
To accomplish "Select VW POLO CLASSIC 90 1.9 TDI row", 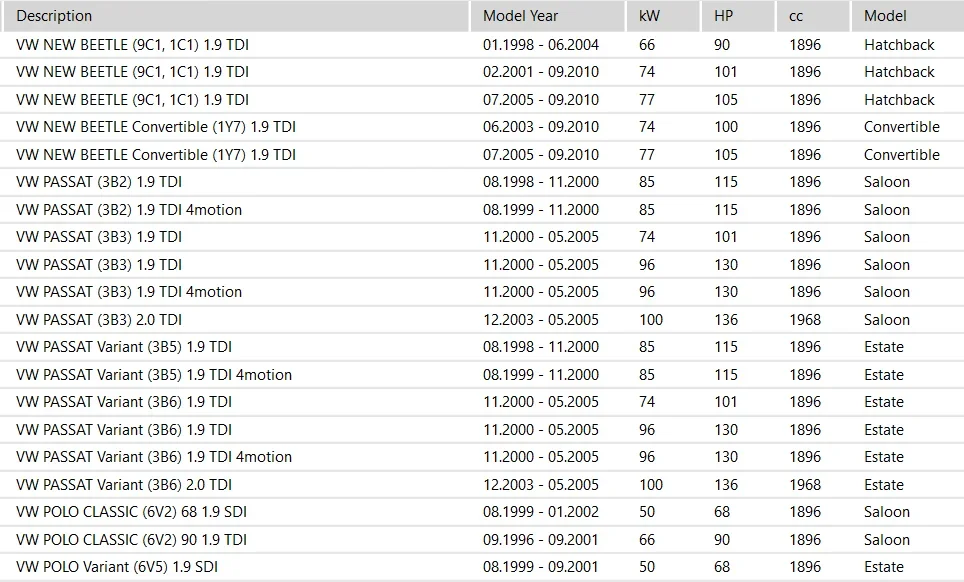I will point(482,540).
